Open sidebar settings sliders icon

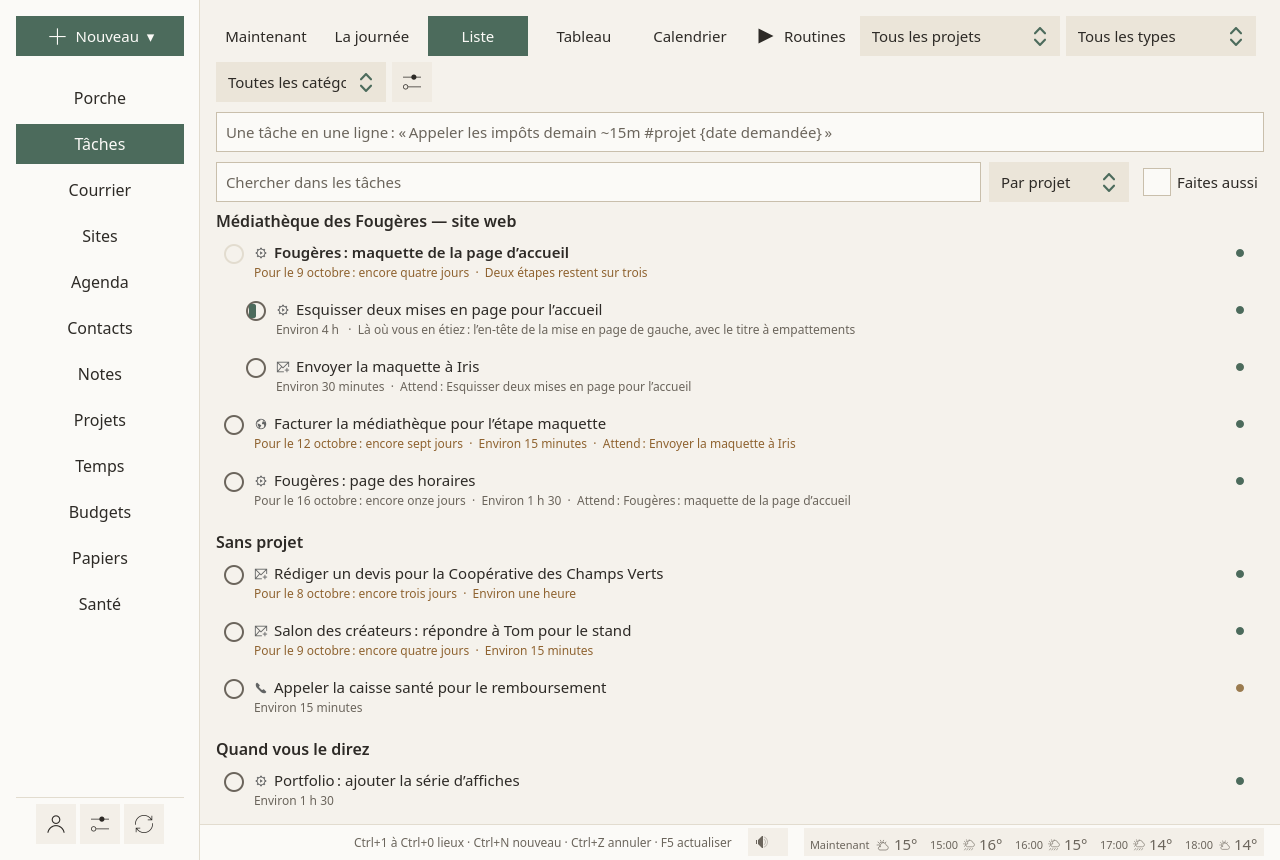pyautogui.click(x=100, y=824)
